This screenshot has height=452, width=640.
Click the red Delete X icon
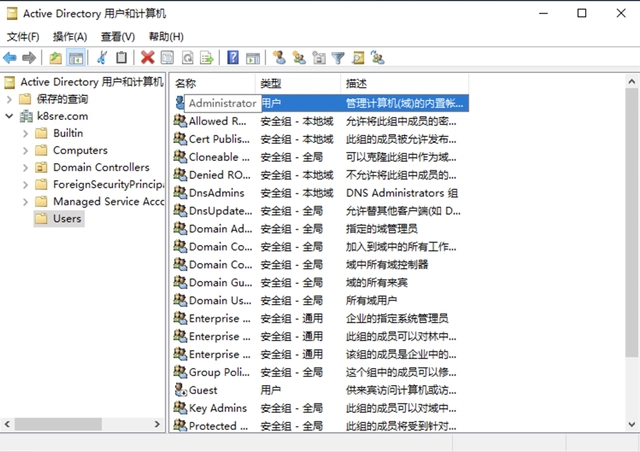[147, 58]
